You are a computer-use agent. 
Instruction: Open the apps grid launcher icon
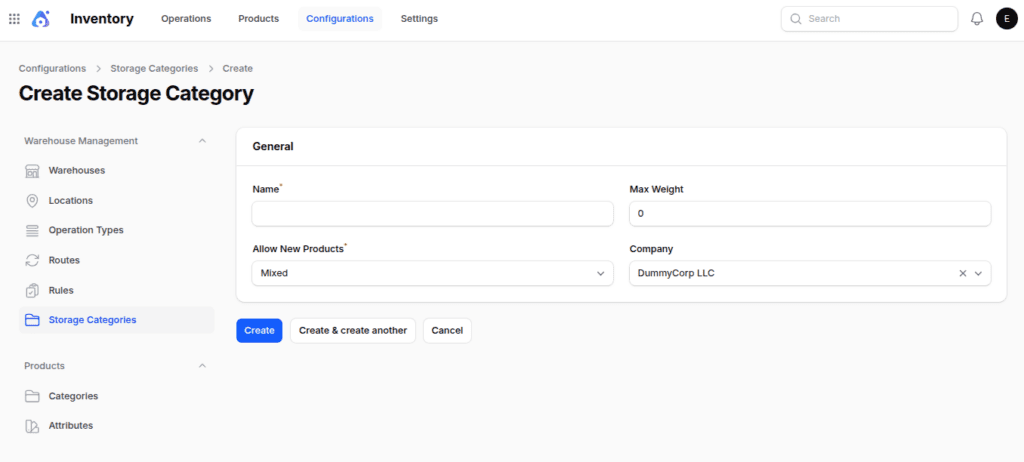(x=14, y=19)
